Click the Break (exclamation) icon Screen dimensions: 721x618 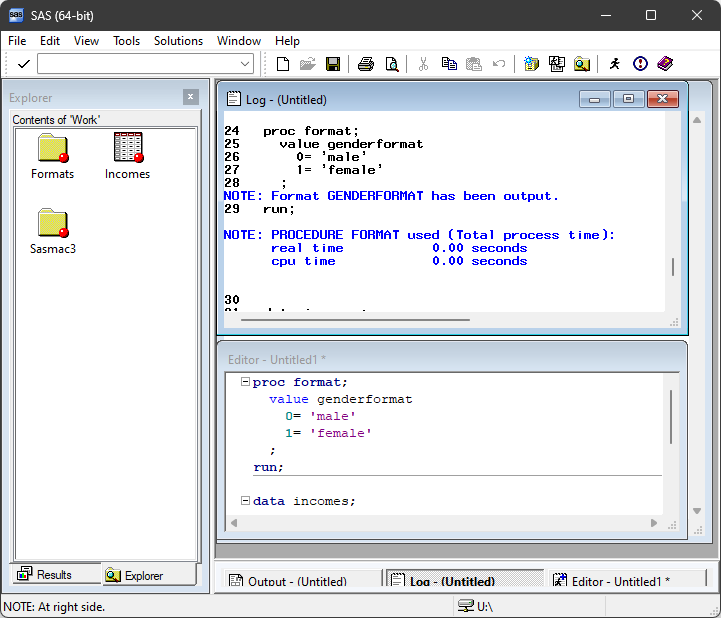640,64
